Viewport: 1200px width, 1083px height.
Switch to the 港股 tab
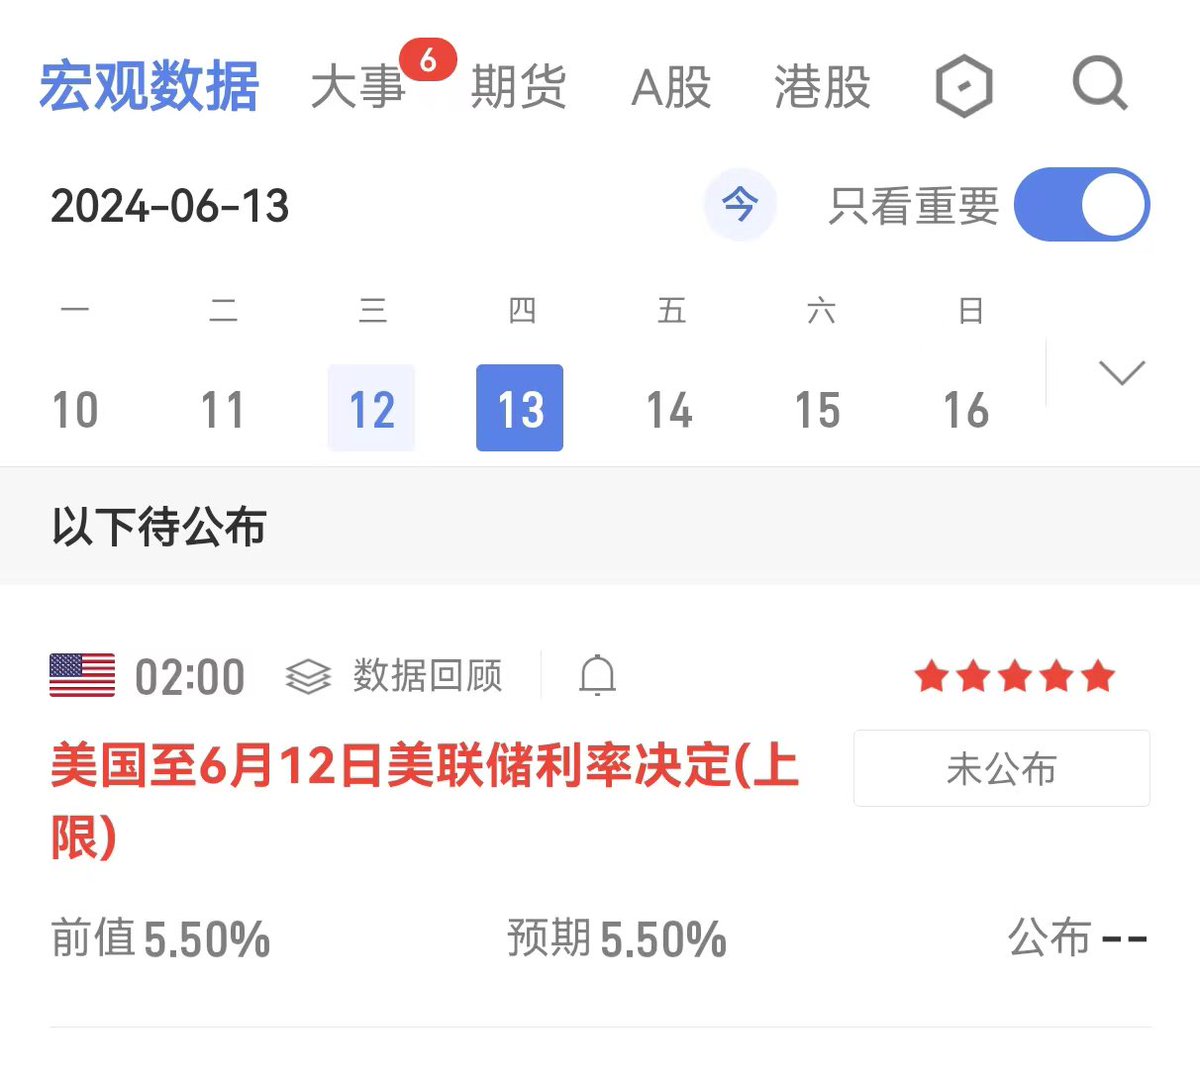pyautogui.click(x=822, y=86)
